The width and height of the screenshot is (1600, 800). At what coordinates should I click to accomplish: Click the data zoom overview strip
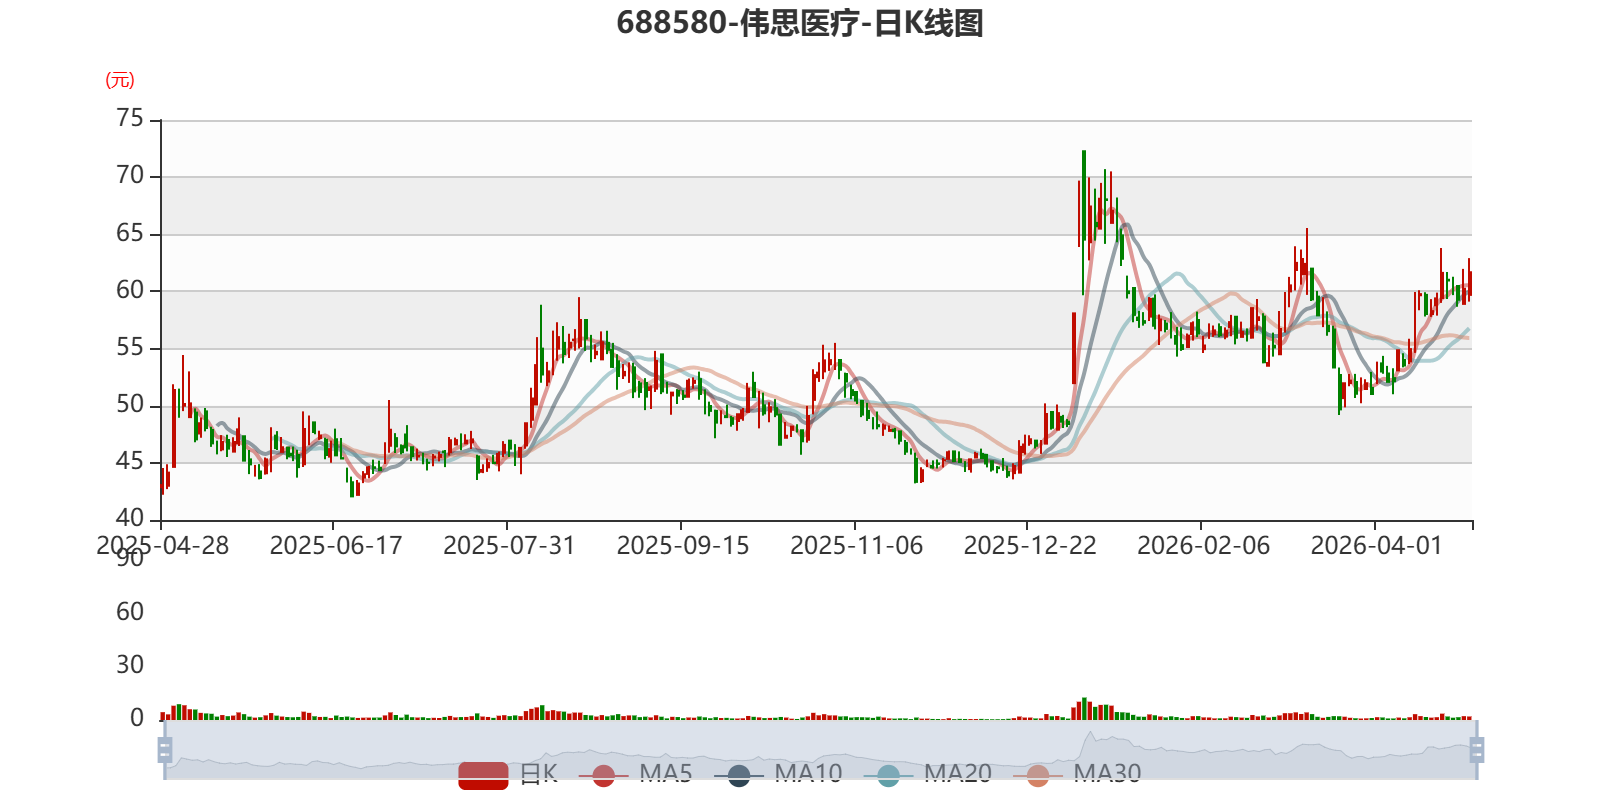[820, 749]
